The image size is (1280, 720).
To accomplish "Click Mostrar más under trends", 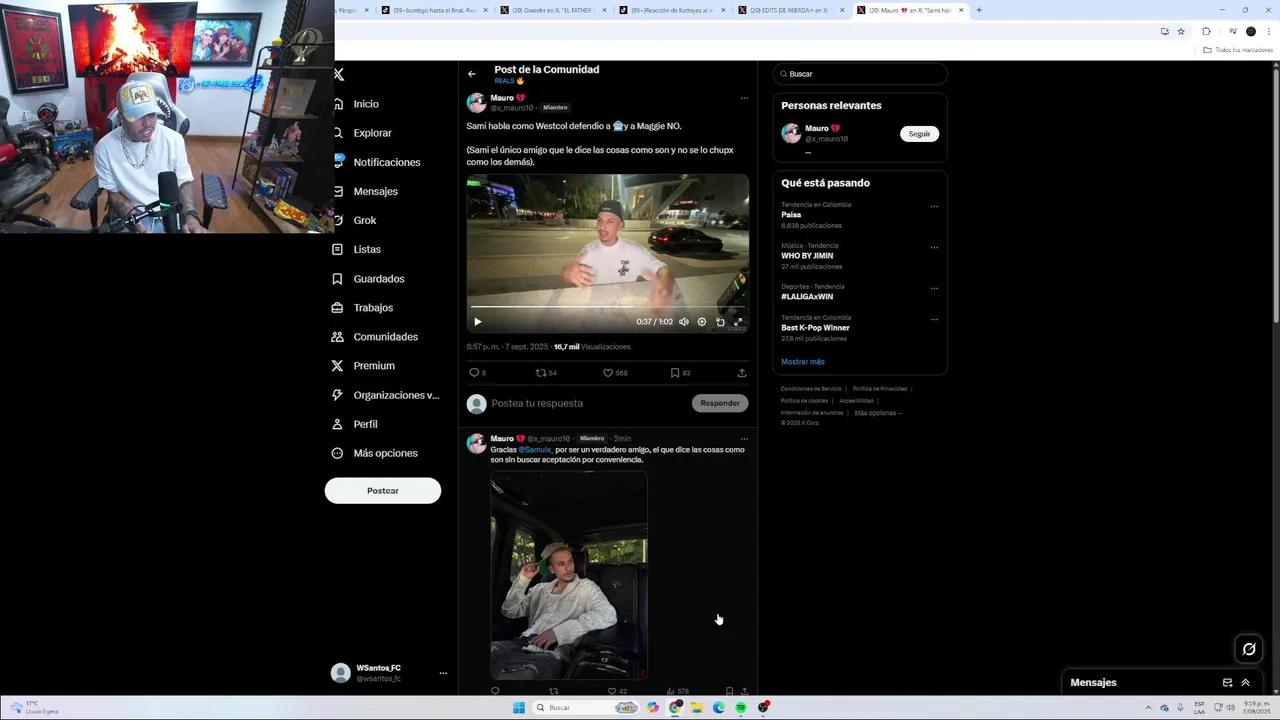I will 803,362.
